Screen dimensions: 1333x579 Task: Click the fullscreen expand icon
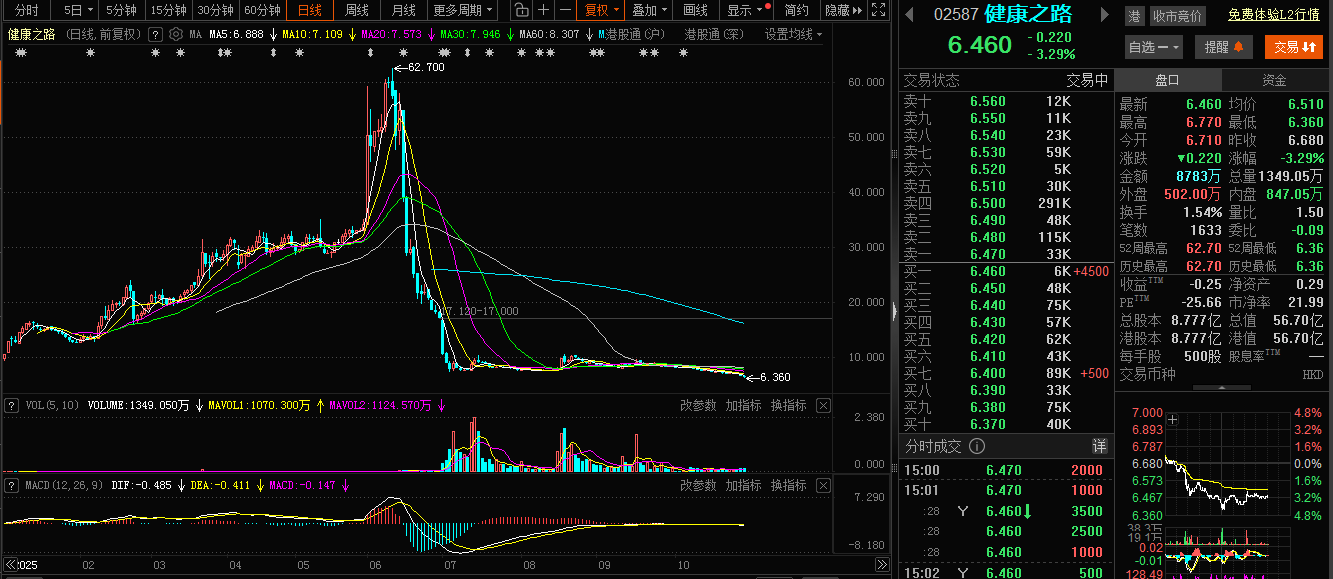click(x=877, y=10)
